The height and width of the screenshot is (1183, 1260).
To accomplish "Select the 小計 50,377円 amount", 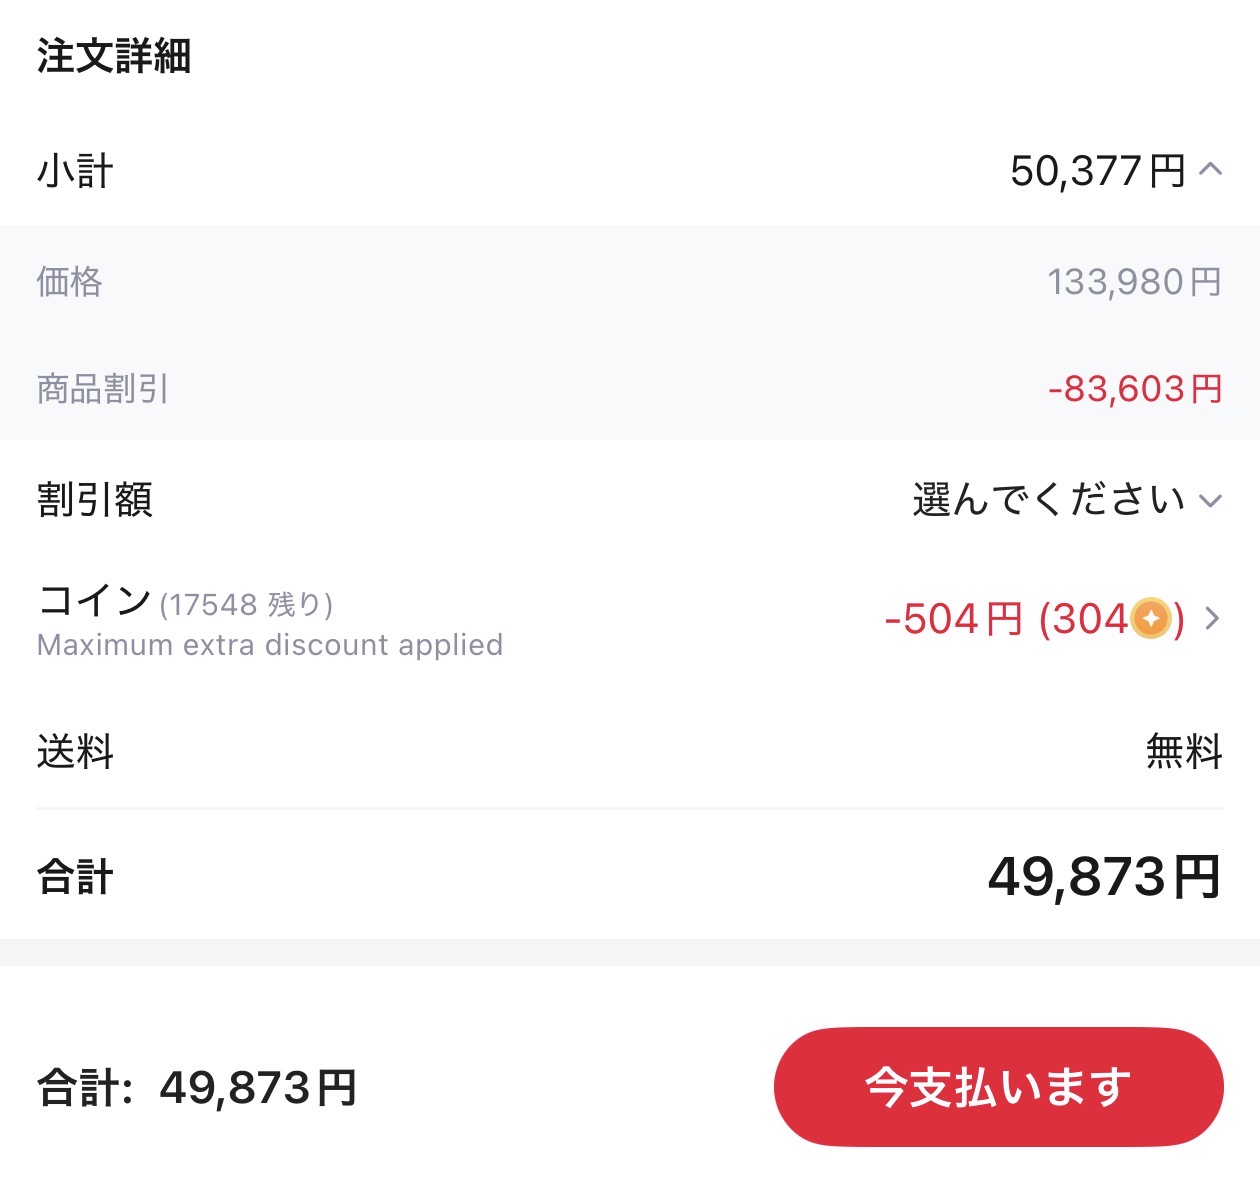I will [x=1097, y=171].
